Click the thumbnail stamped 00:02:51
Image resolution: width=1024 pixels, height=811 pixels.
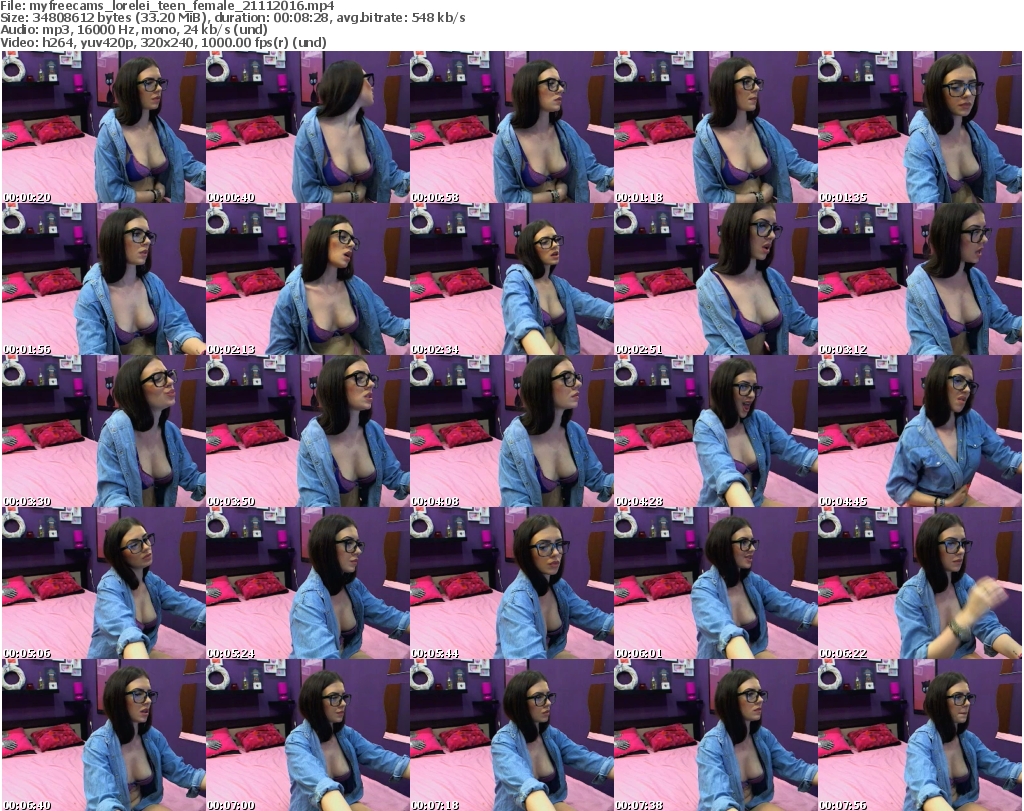point(716,279)
